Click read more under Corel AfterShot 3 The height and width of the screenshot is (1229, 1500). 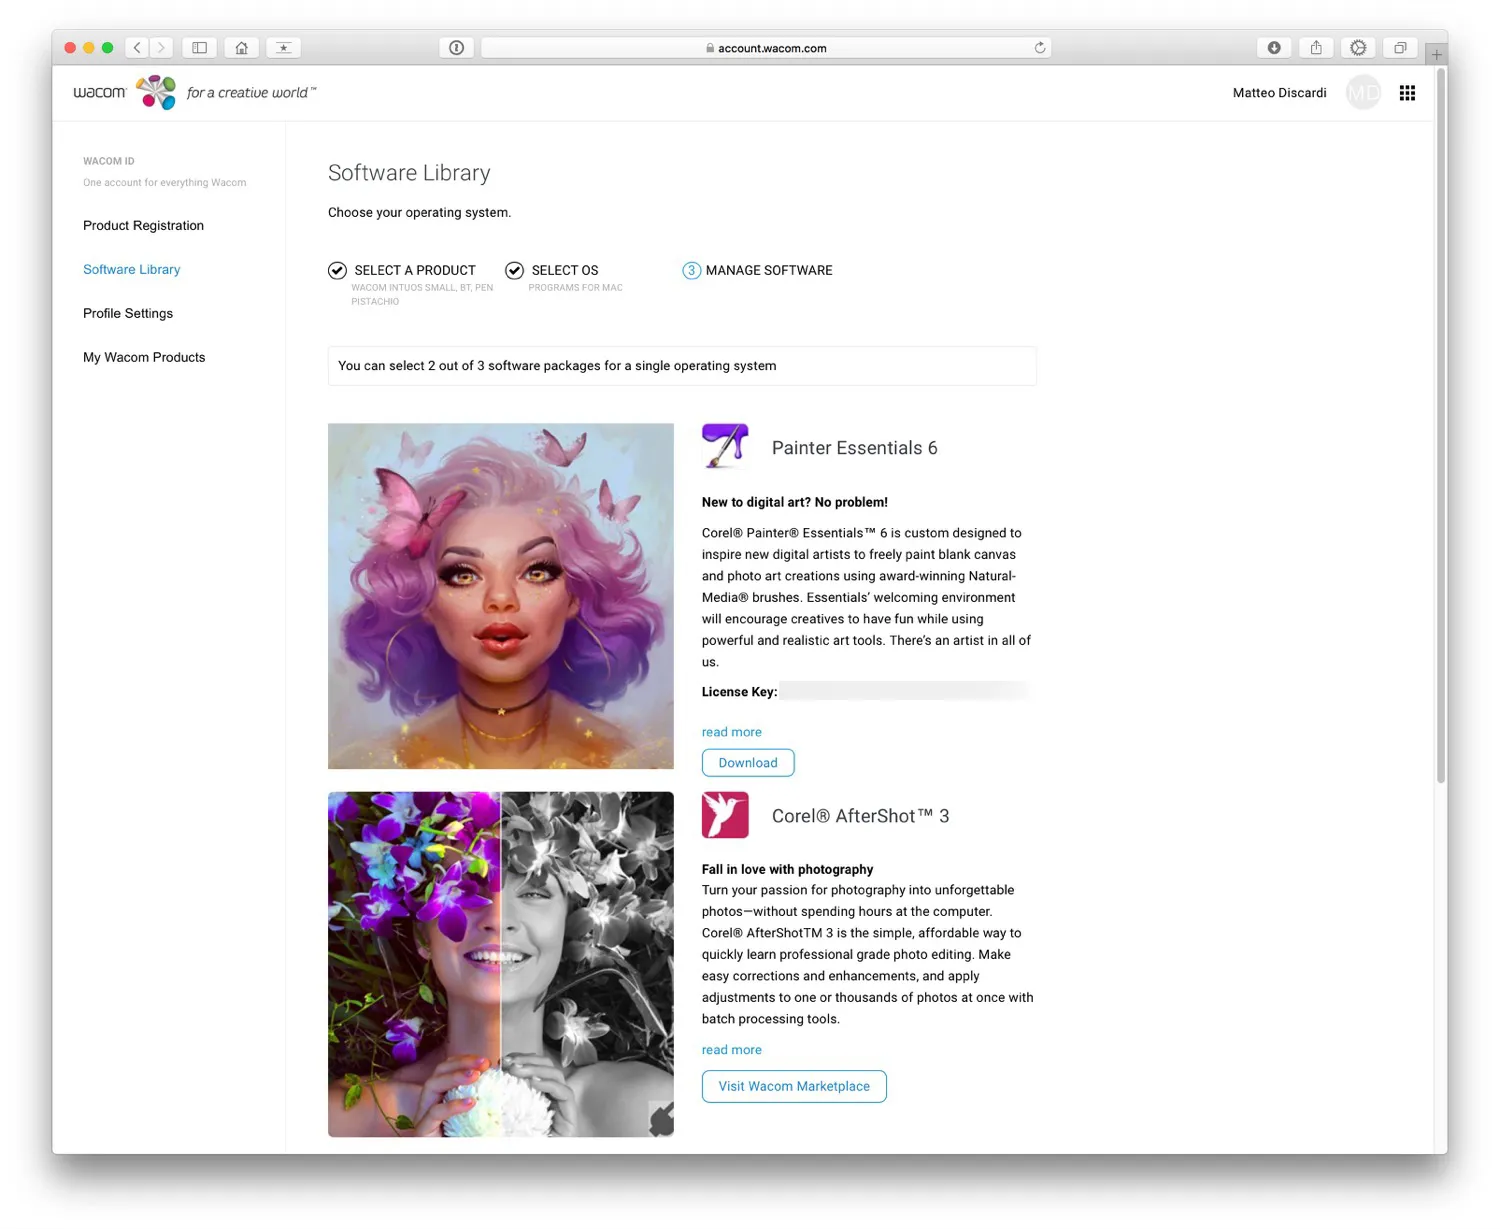click(x=731, y=1050)
